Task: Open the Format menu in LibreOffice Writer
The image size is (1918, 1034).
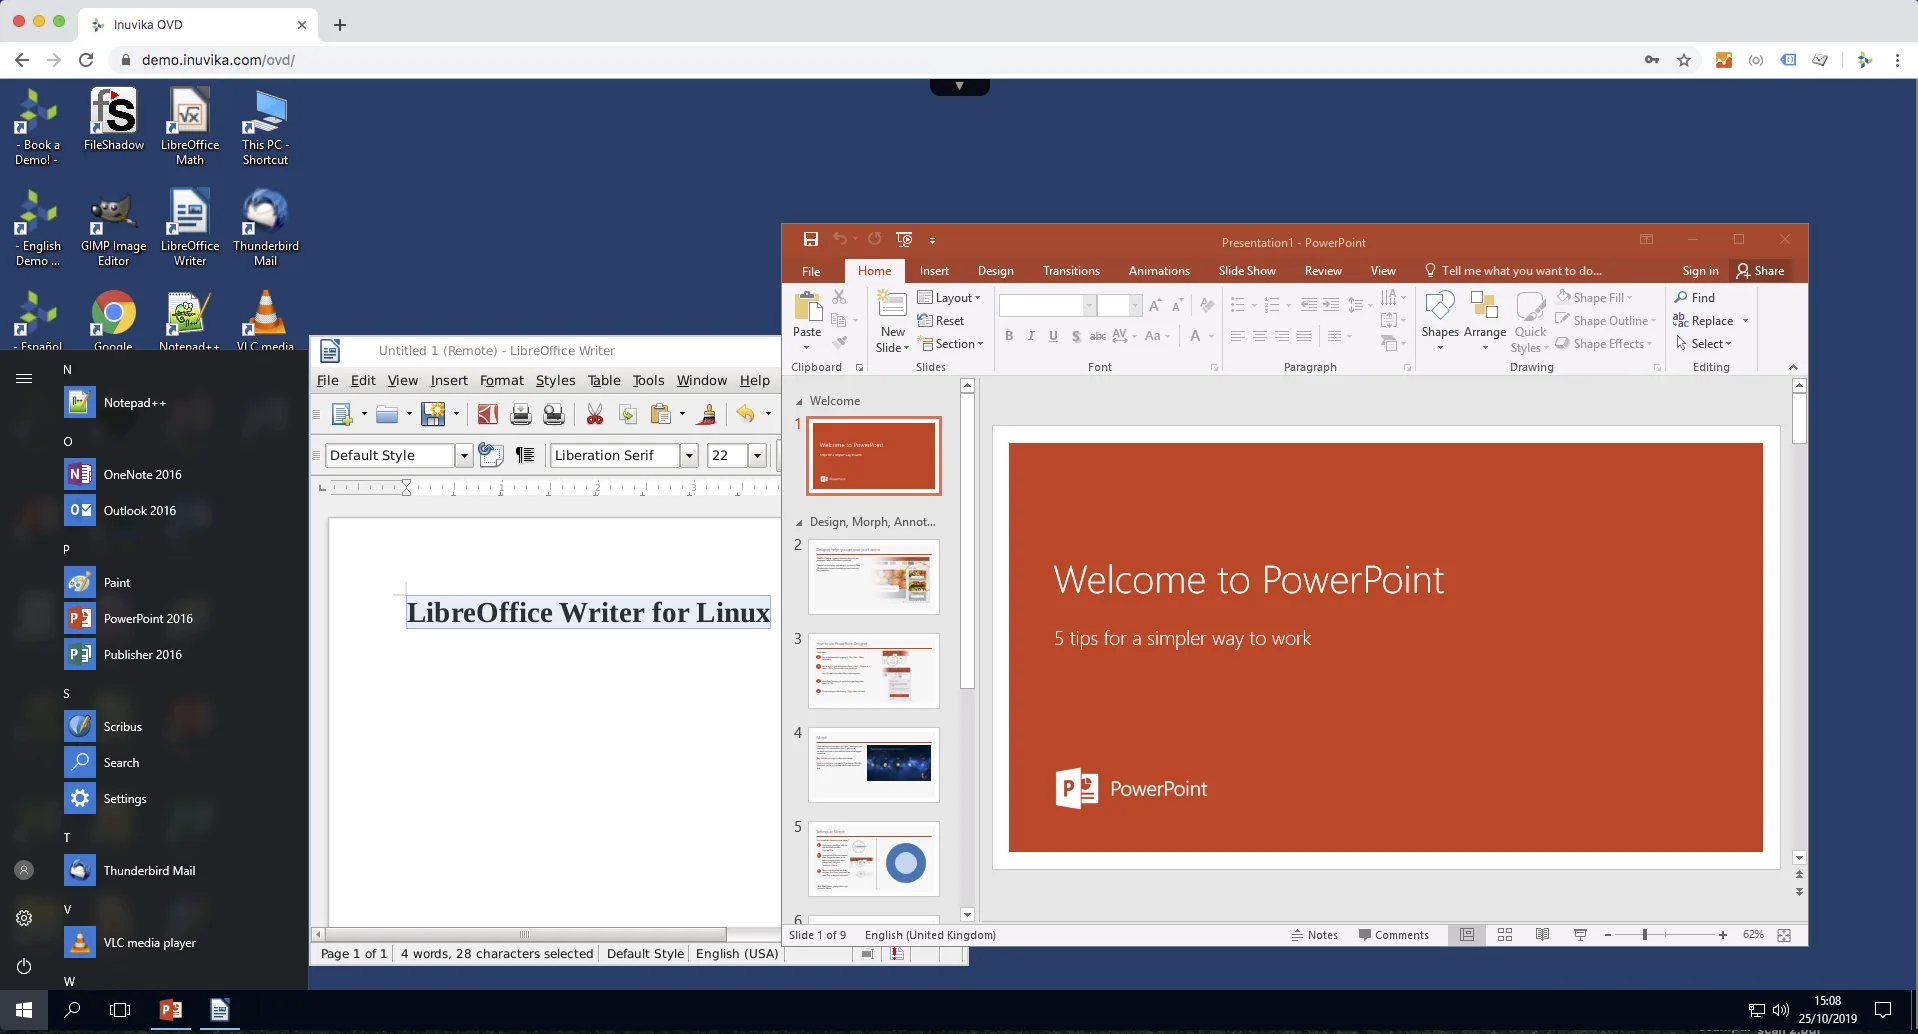Action: [x=501, y=380]
